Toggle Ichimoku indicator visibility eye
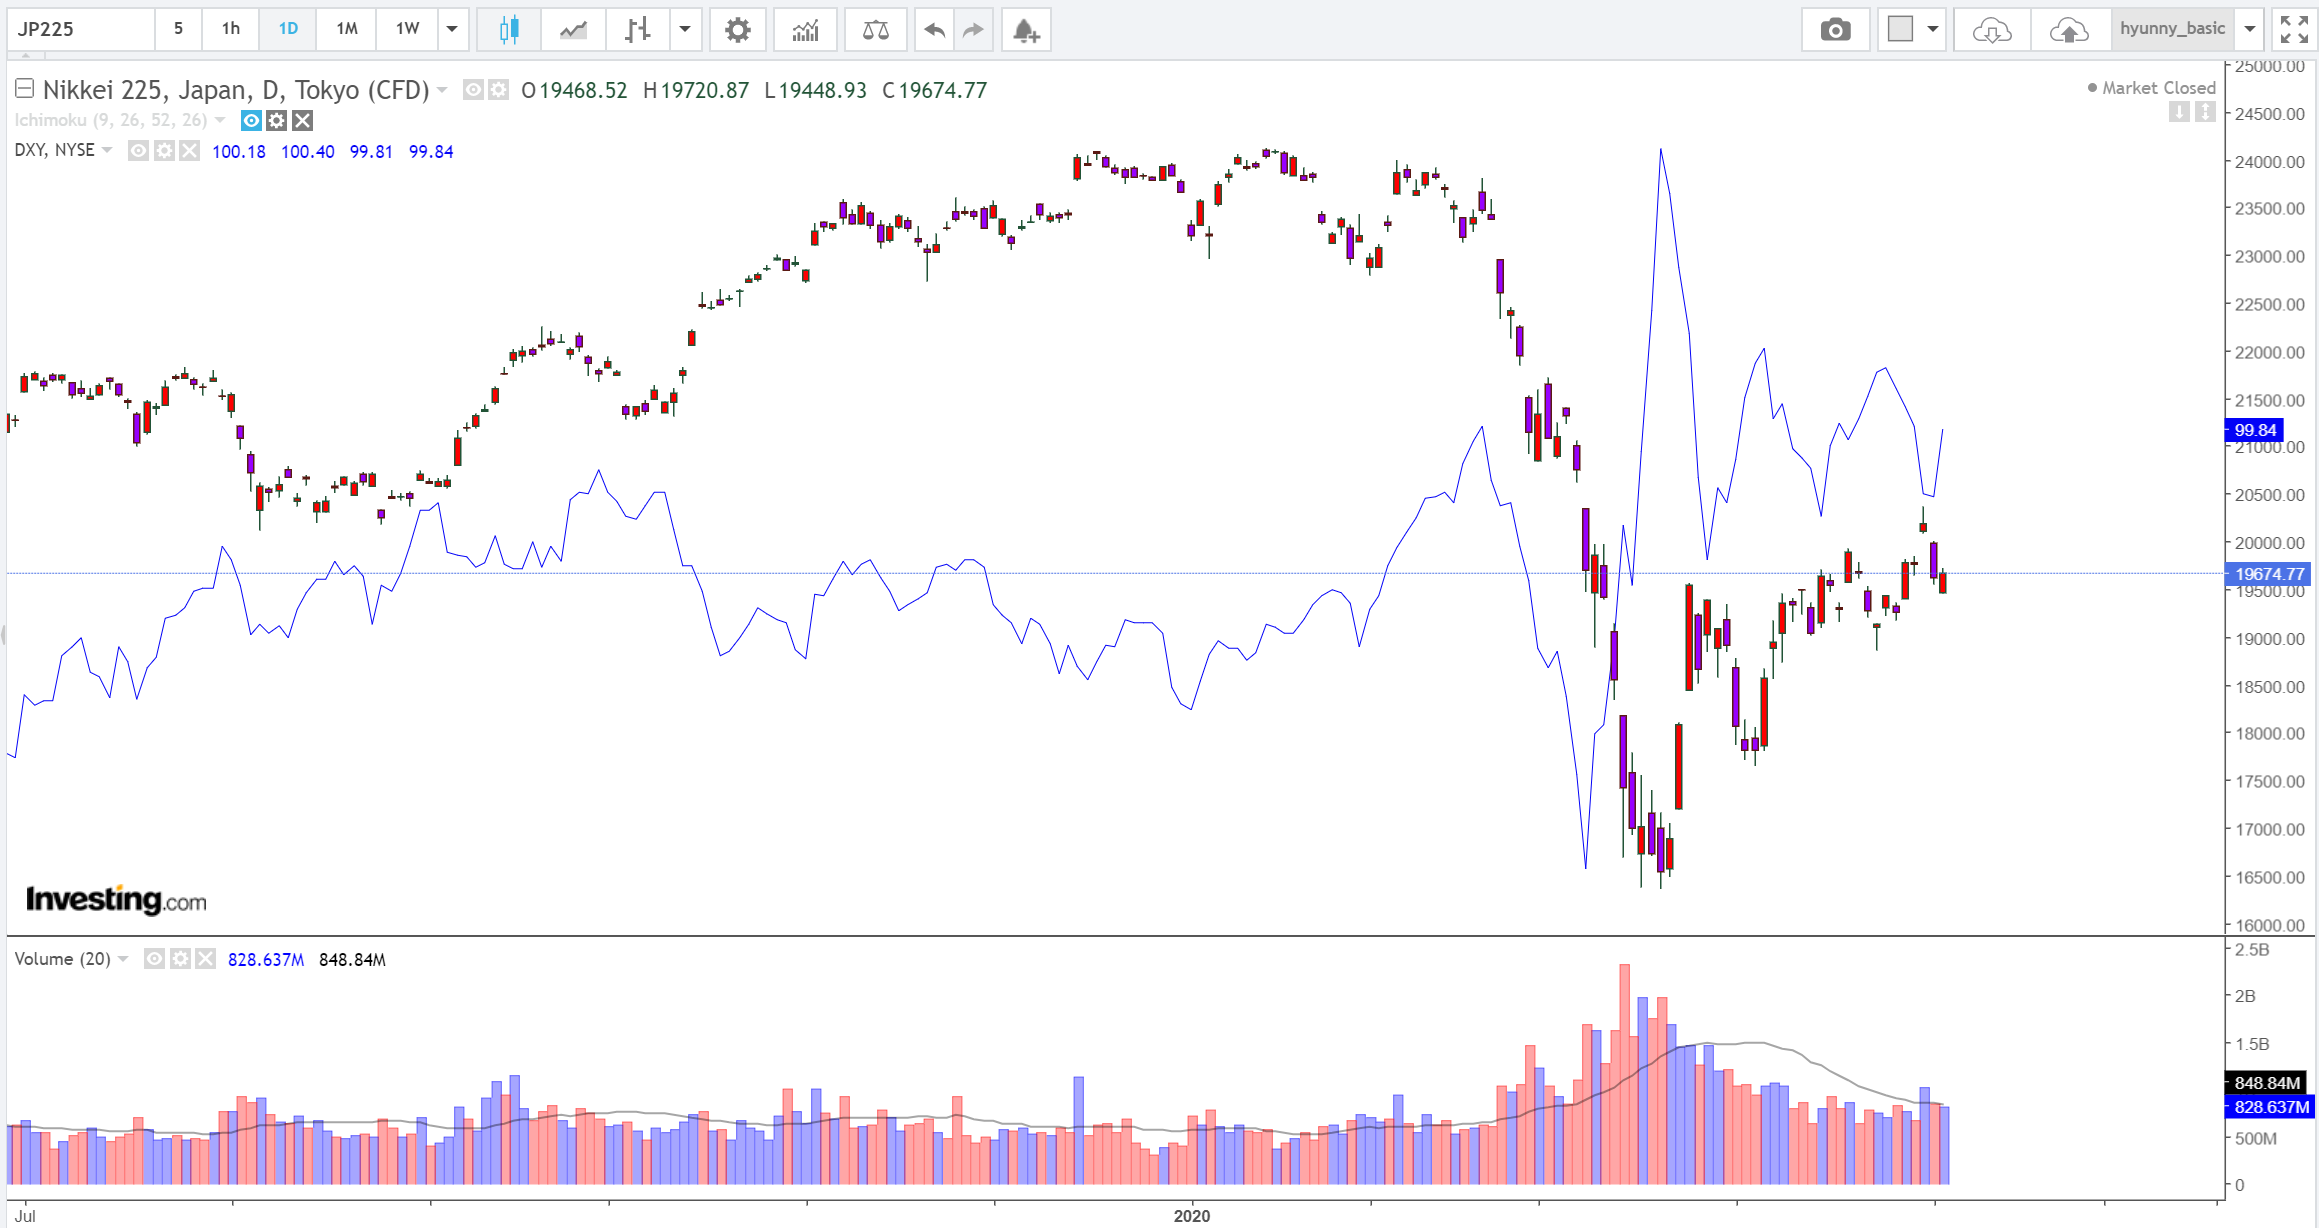The image size is (2319, 1228). (251, 121)
